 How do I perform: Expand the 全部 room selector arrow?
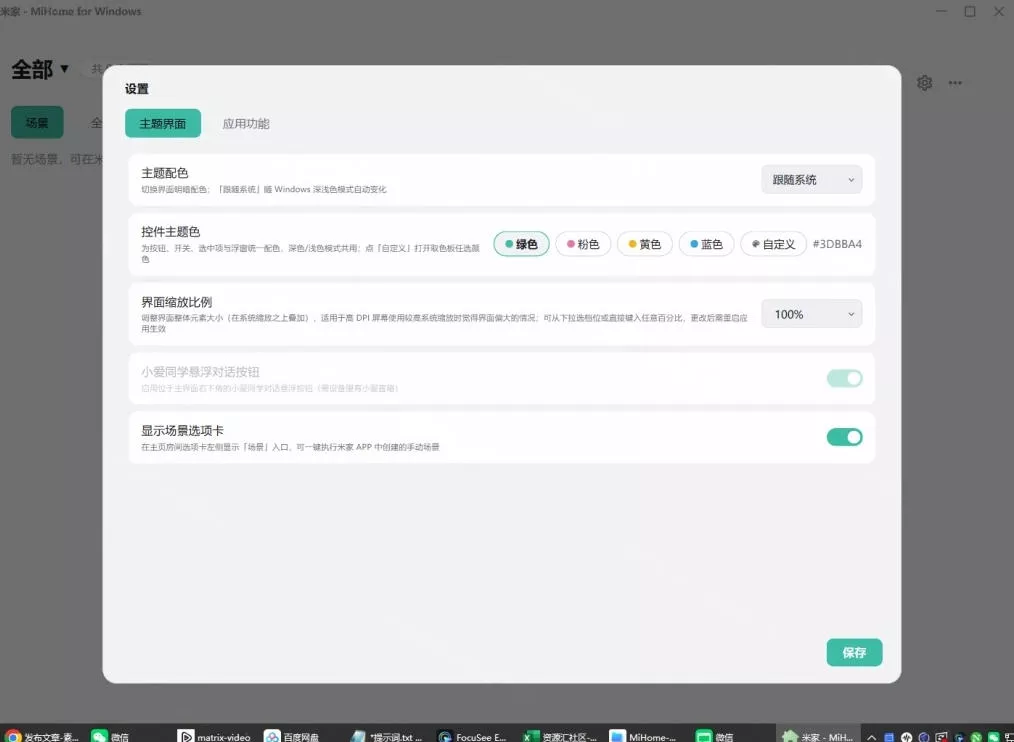(x=64, y=69)
